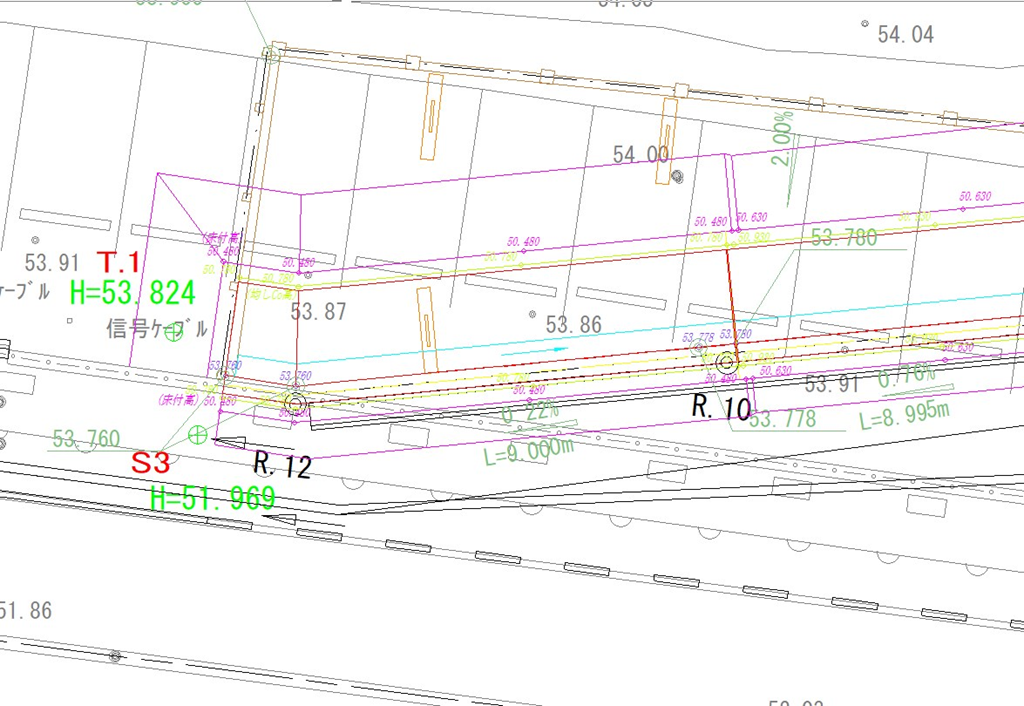Select the R. 12 label
The width and height of the screenshot is (1024, 706).
[282, 464]
